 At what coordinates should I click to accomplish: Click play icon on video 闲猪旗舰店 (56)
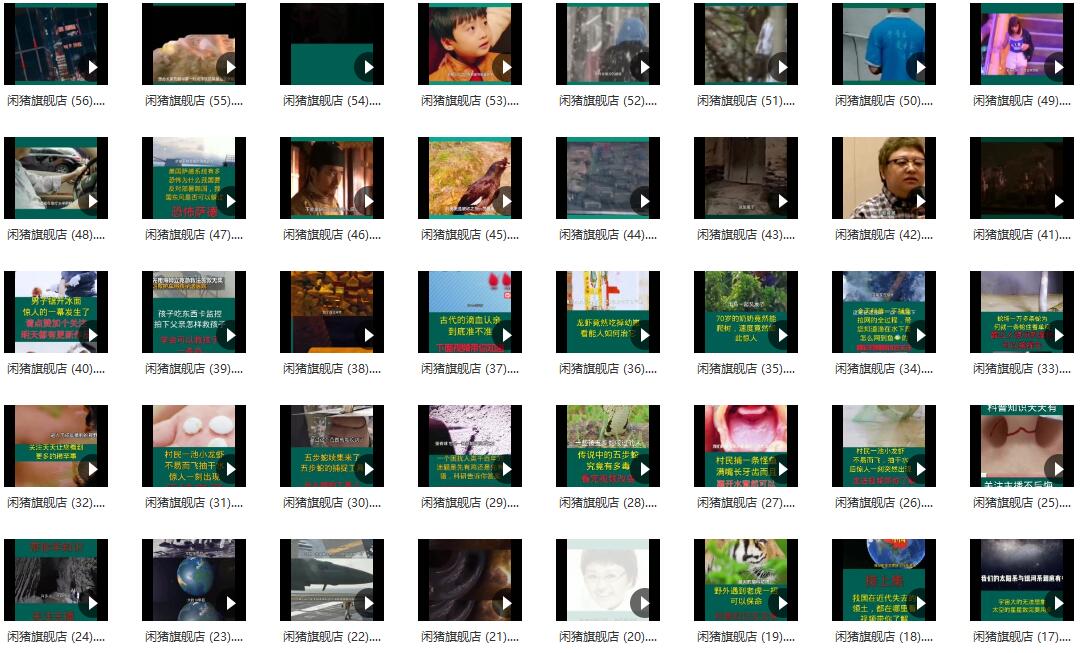coord(92,67)
